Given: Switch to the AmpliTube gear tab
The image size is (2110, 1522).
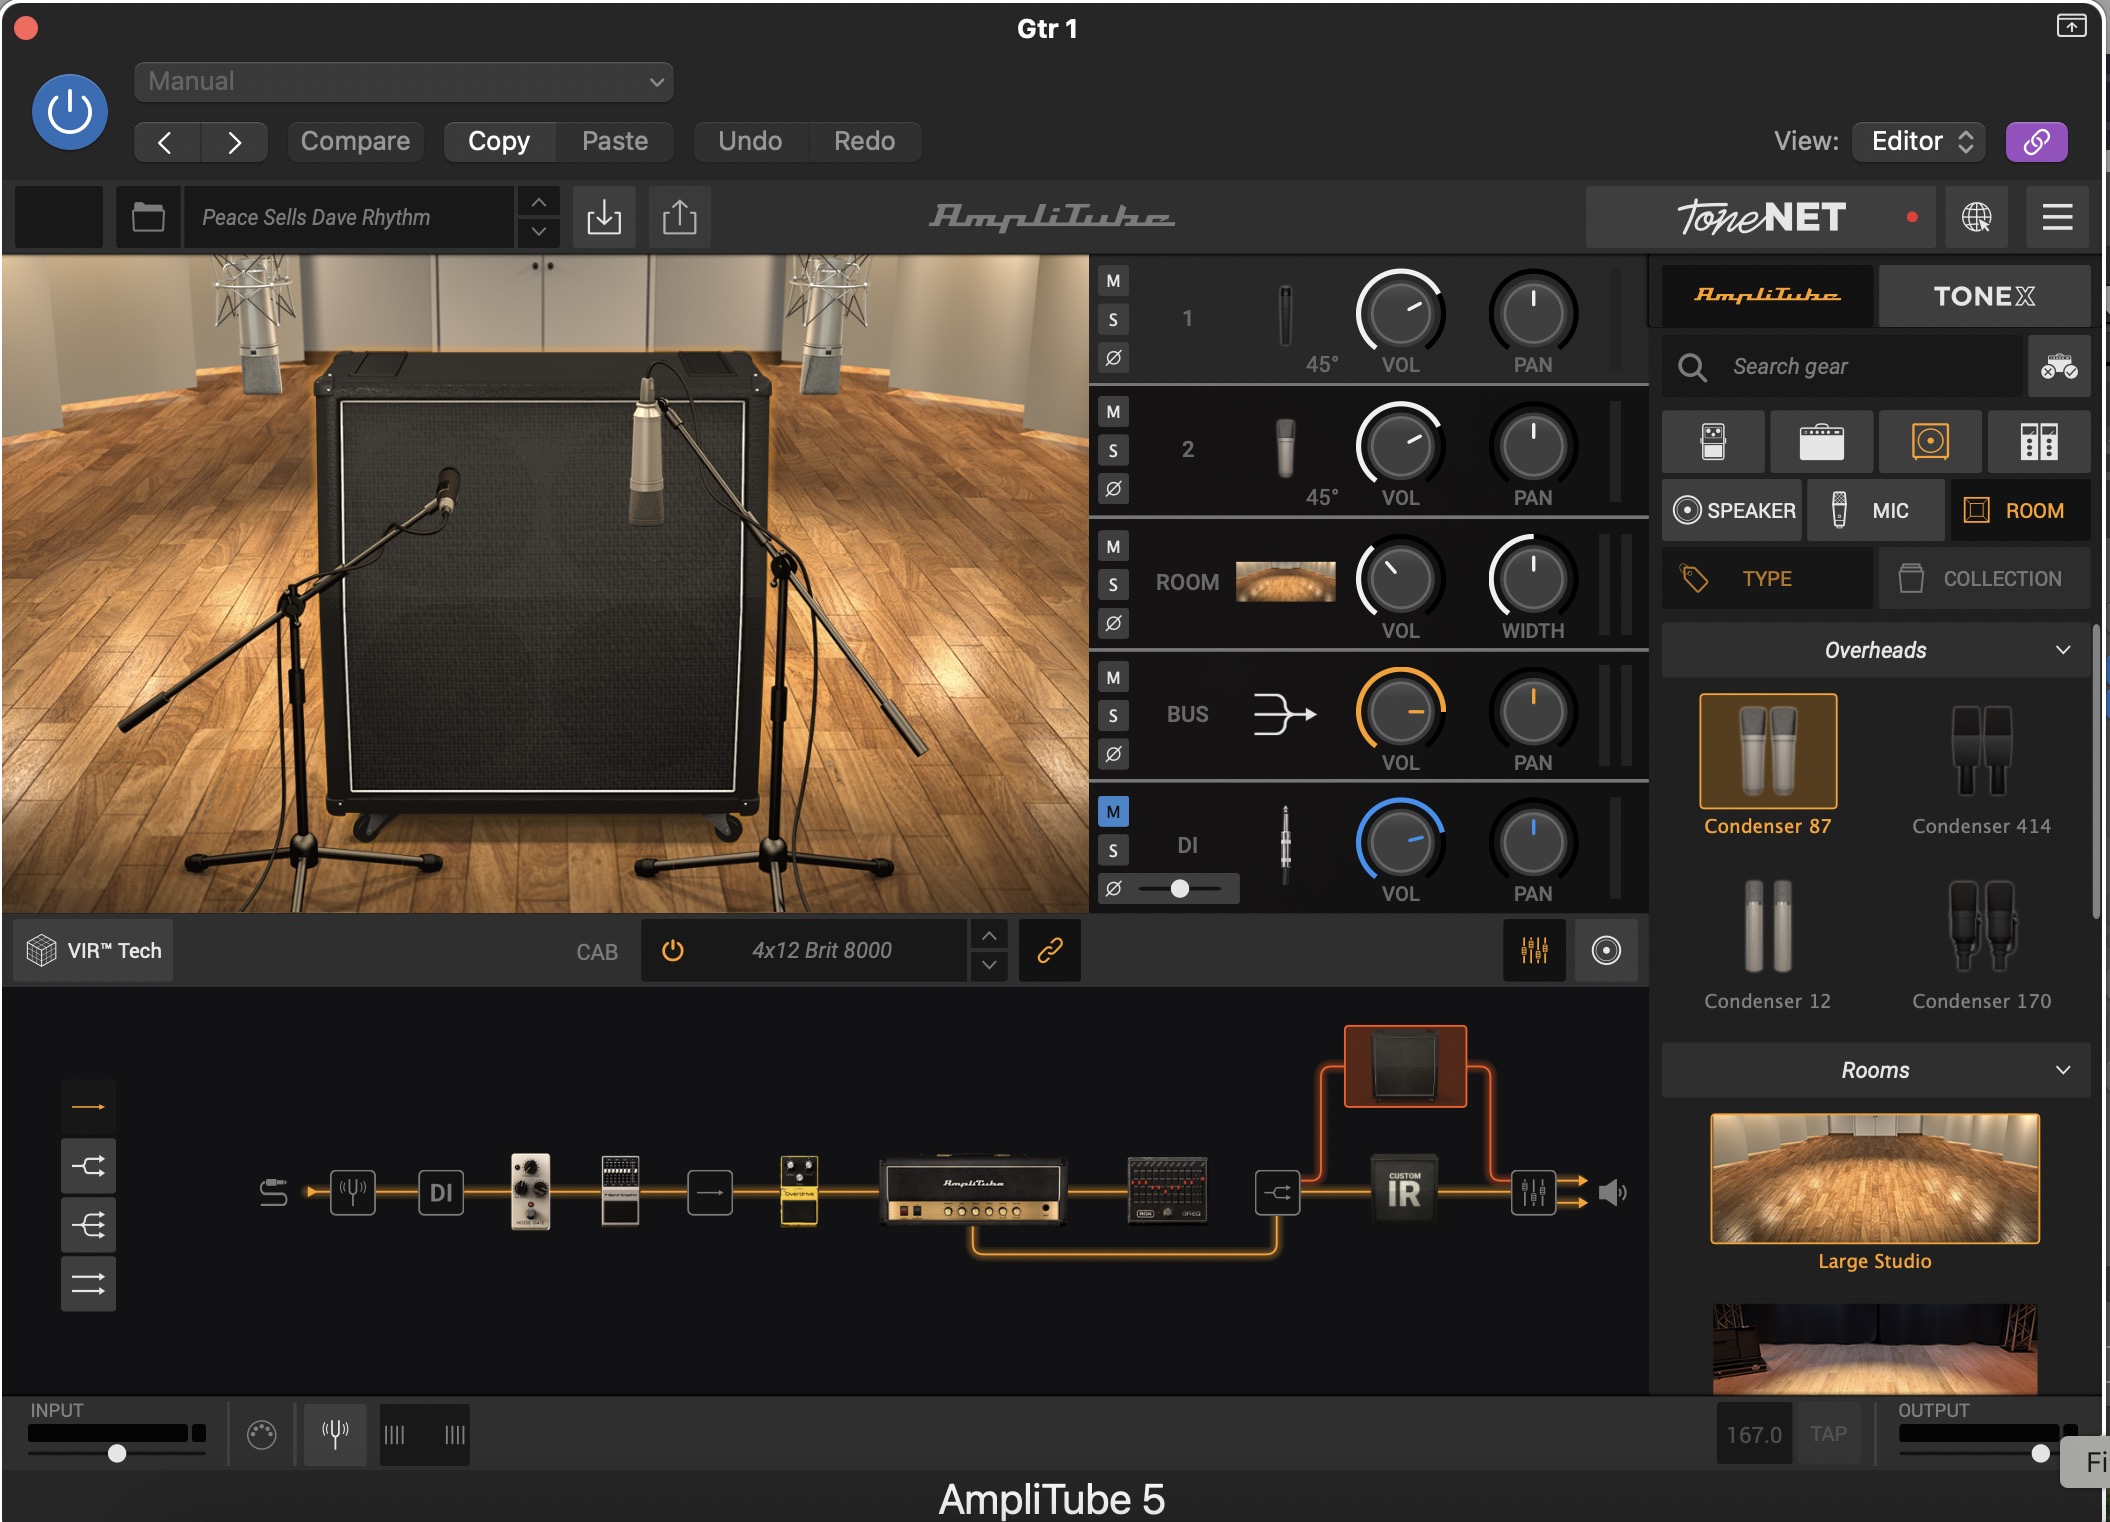Looking at the screenshot, I should tap(1766, 296).
